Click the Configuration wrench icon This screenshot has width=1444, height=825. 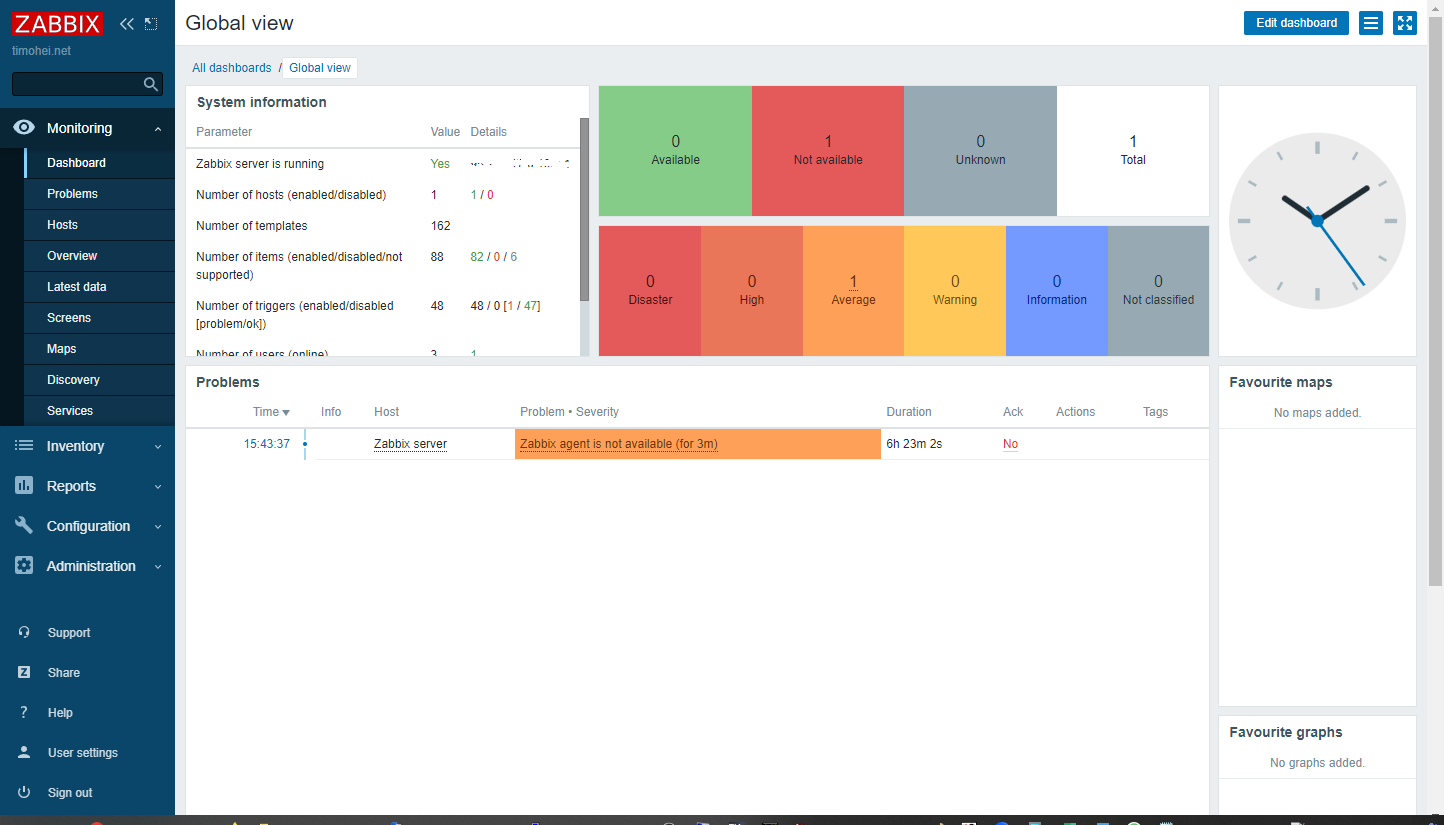coord(24,526)
